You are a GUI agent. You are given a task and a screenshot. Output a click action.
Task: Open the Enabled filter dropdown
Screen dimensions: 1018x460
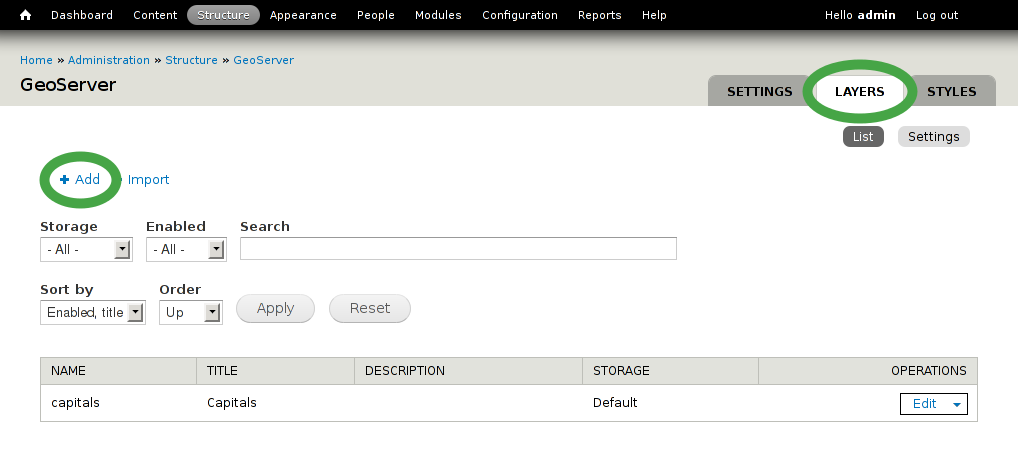(186, 250)
